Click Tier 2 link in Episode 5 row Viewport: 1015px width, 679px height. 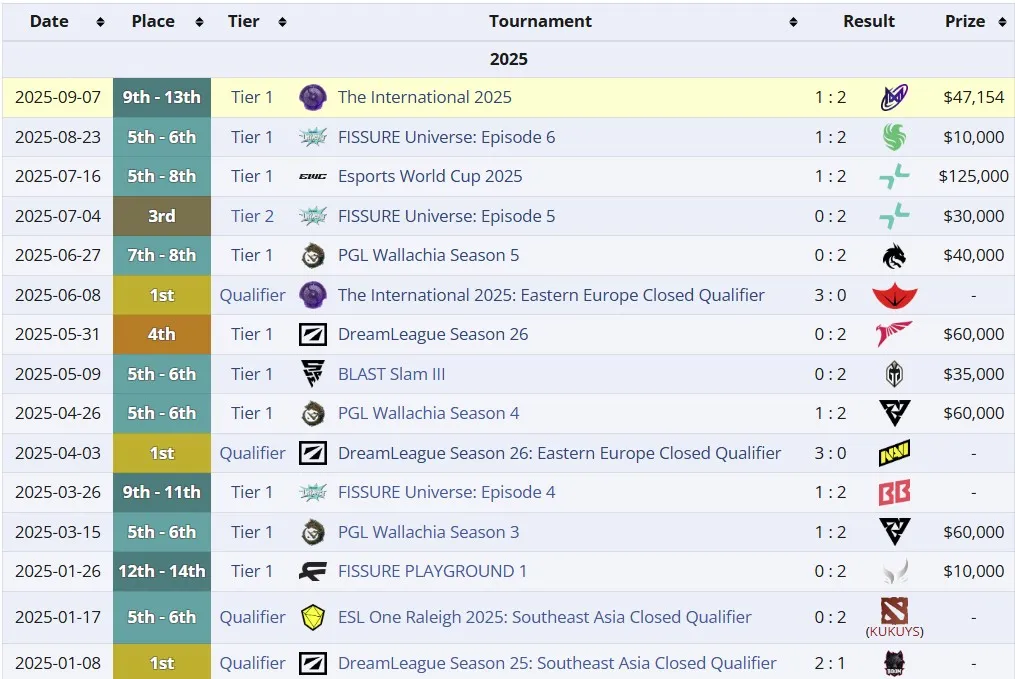252,216
